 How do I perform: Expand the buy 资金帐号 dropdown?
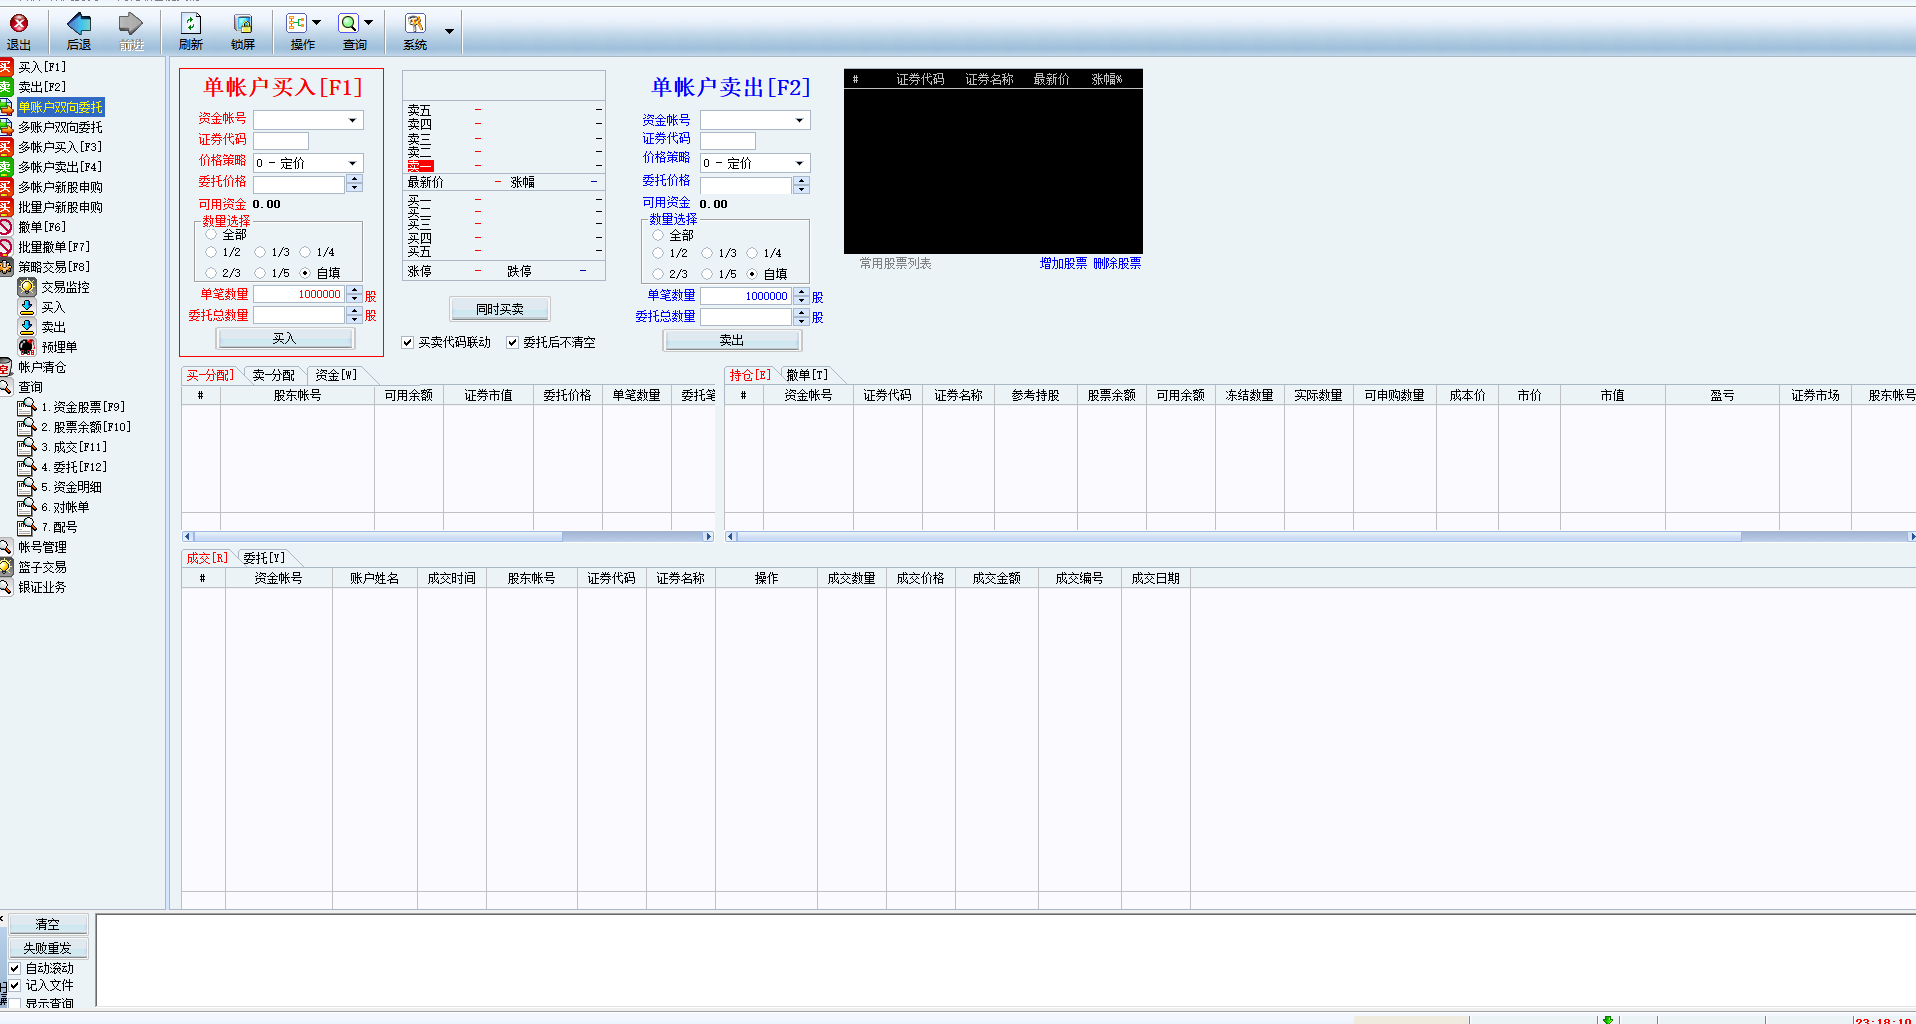click(352, 121)
